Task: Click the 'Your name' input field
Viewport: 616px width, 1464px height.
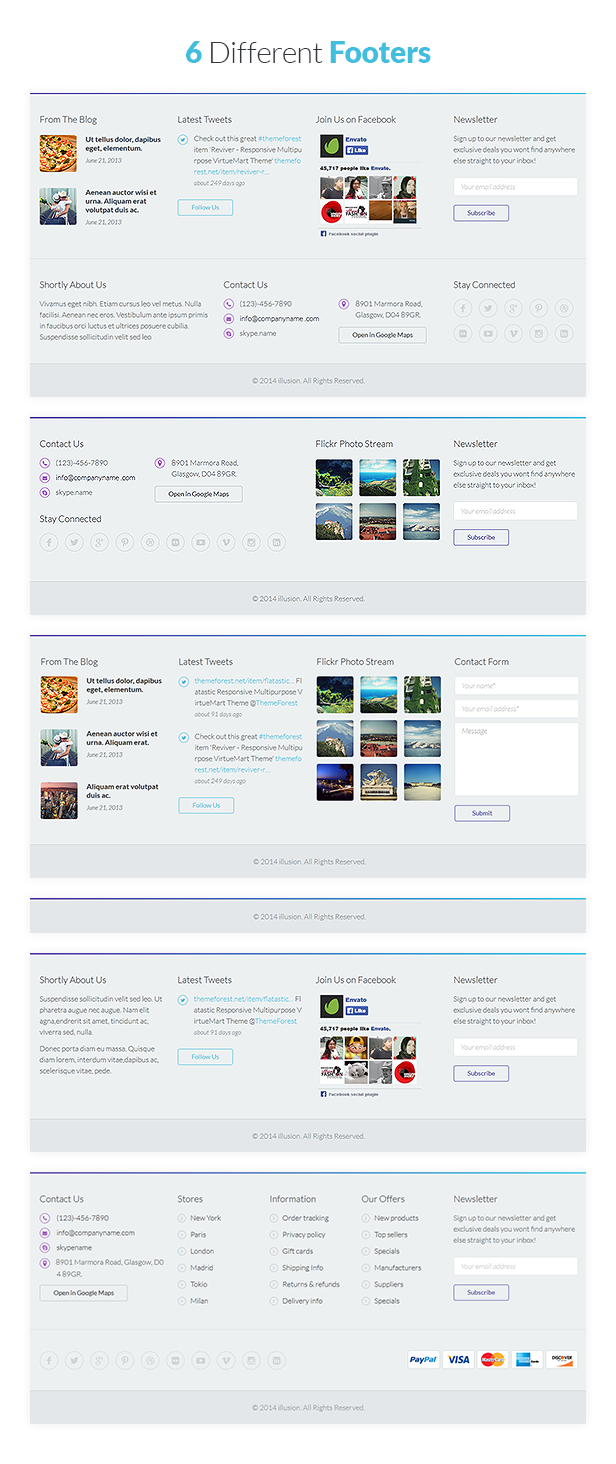Action: (516, 686)
